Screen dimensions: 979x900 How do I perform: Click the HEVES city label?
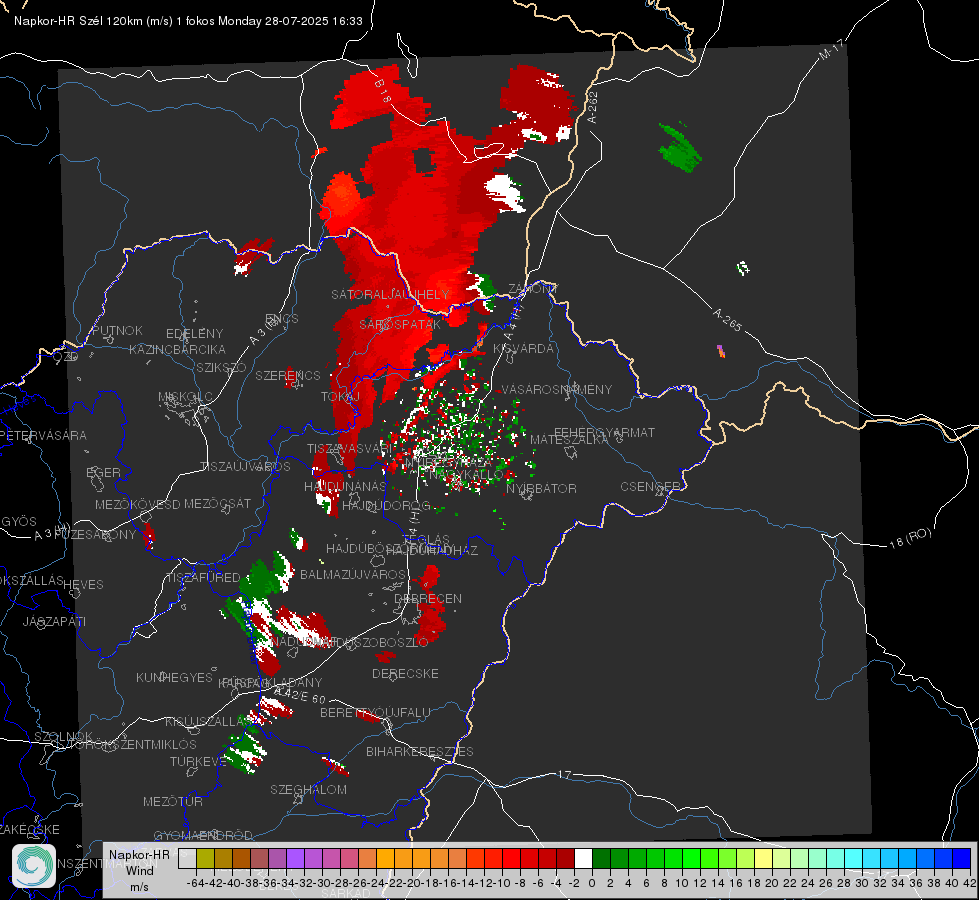[x=83, y=585]
